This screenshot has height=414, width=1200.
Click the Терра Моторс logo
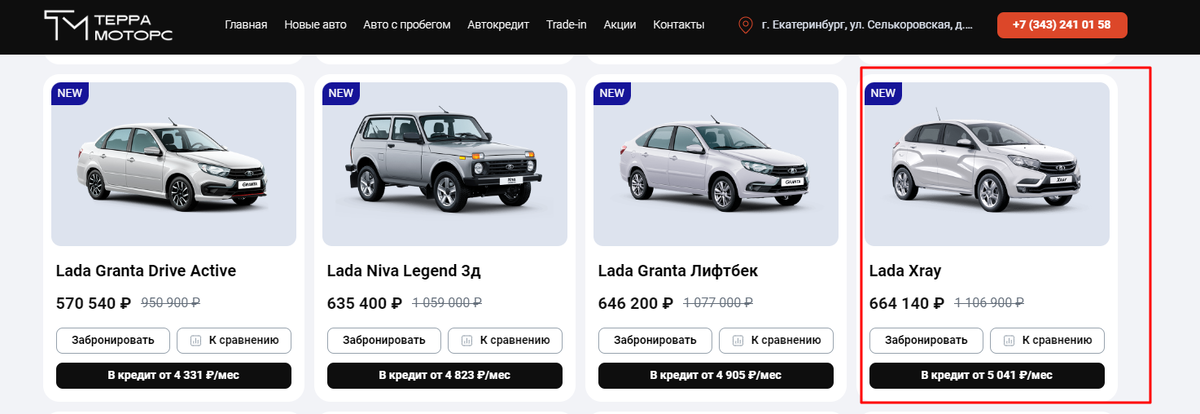109,25
